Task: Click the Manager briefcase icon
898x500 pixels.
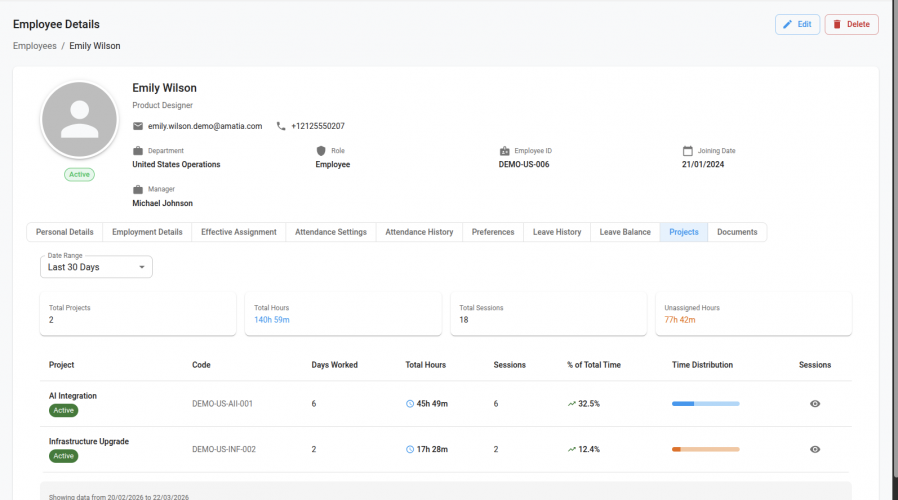Action: (138, 189)
